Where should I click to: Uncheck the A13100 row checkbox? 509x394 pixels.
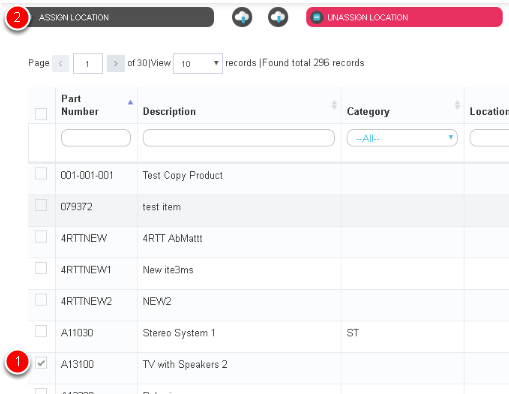click(x=41, y=363)
